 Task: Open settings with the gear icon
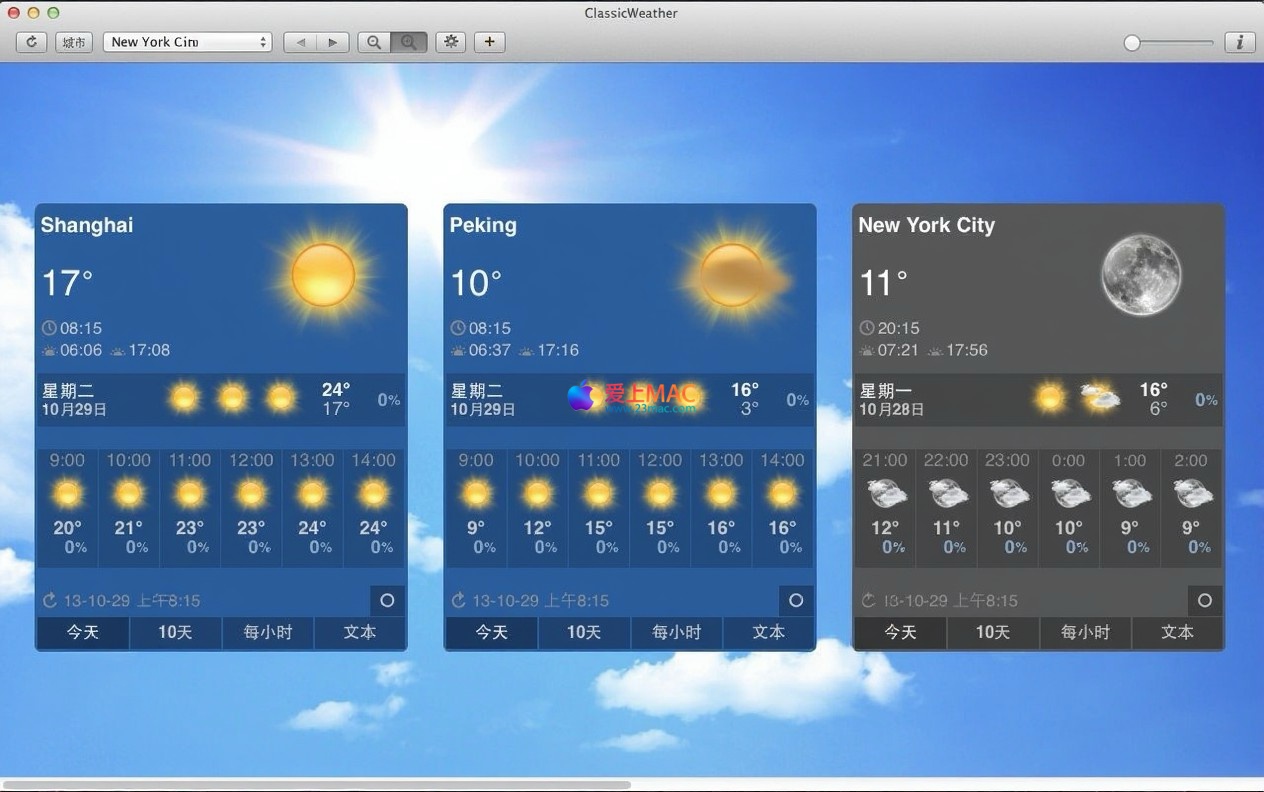coord(451,42)
